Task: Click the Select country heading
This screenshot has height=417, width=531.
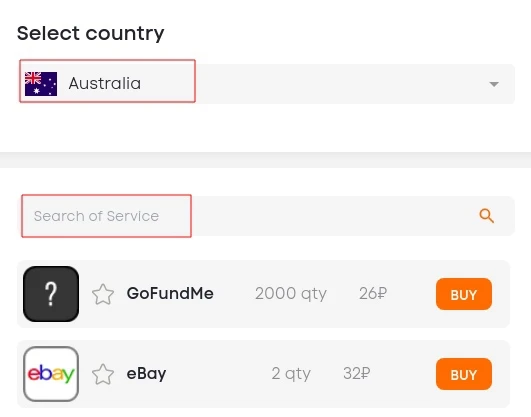Action: click(x=90, y=34)
